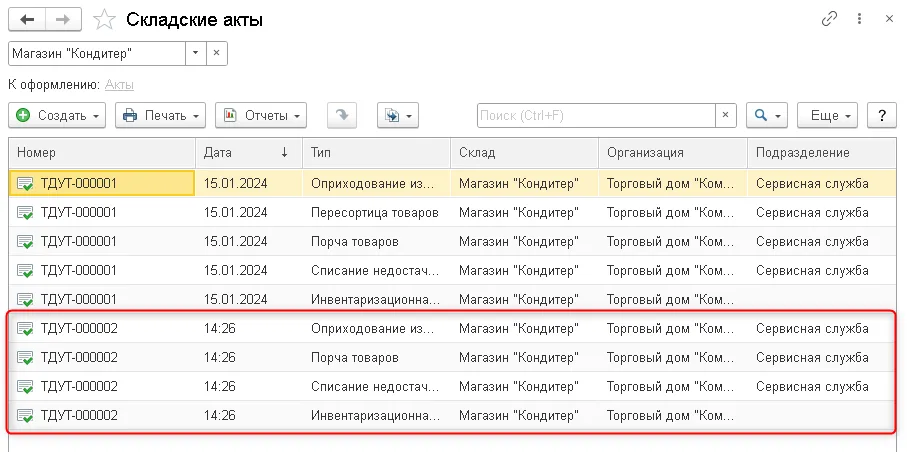Select Списание недостач... cell at 14:26

point(376,386)
